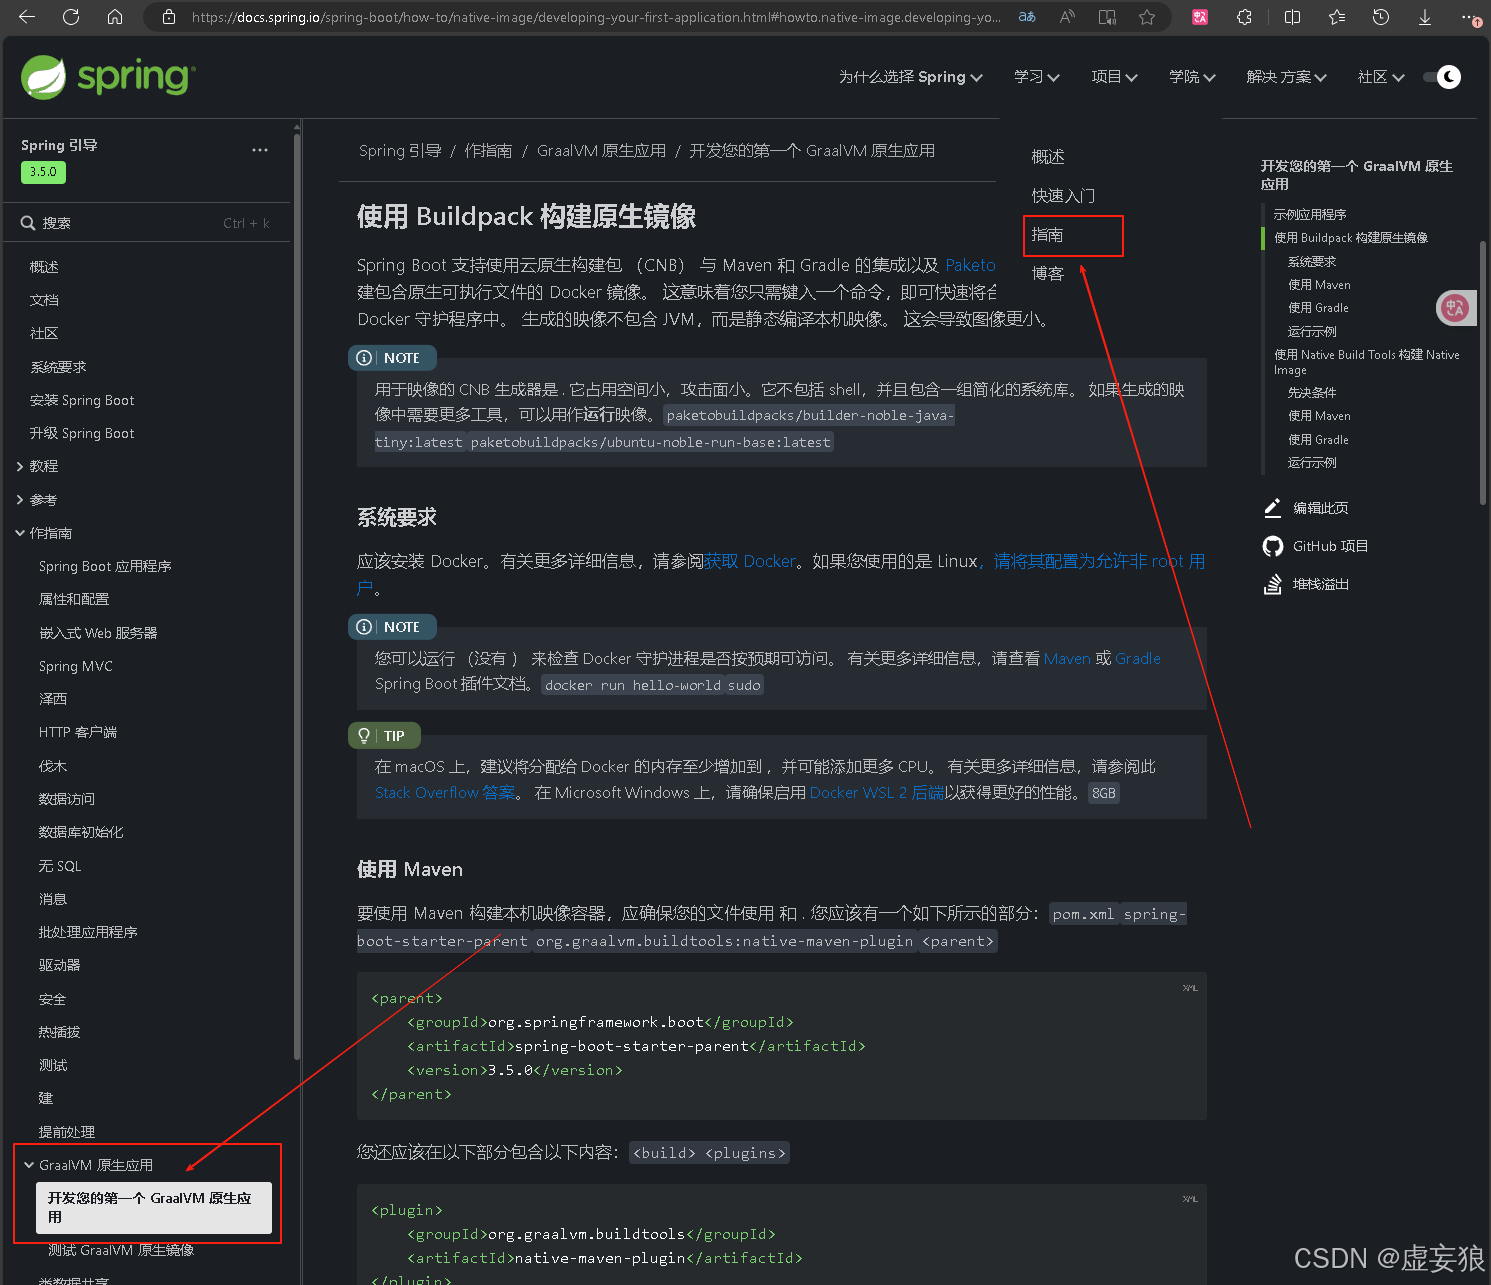Screen dimensions: 1491x1285
Task: Open 示例应用程序 in right table of contents
Action: 1310,215
